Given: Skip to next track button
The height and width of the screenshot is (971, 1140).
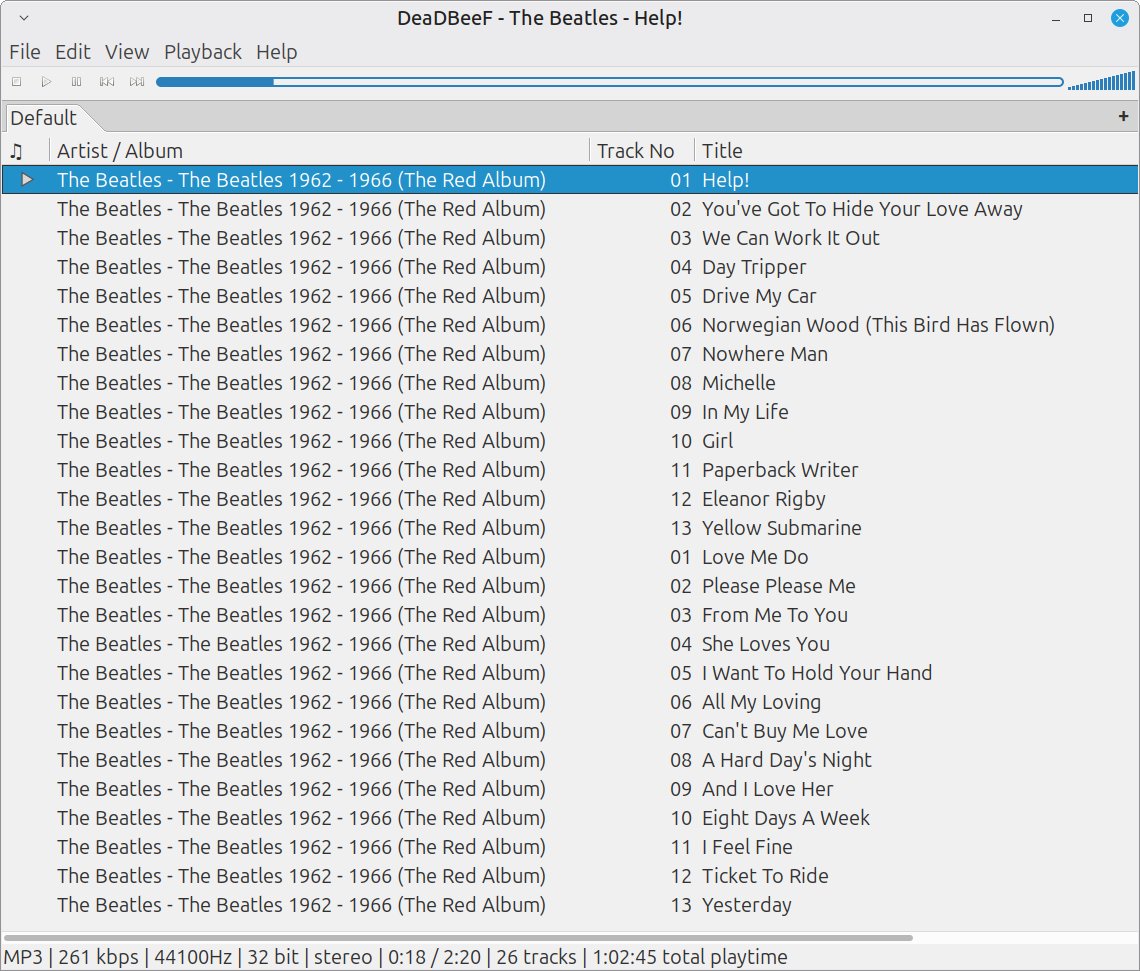Looking at the screenshot, I should point(137,81).
